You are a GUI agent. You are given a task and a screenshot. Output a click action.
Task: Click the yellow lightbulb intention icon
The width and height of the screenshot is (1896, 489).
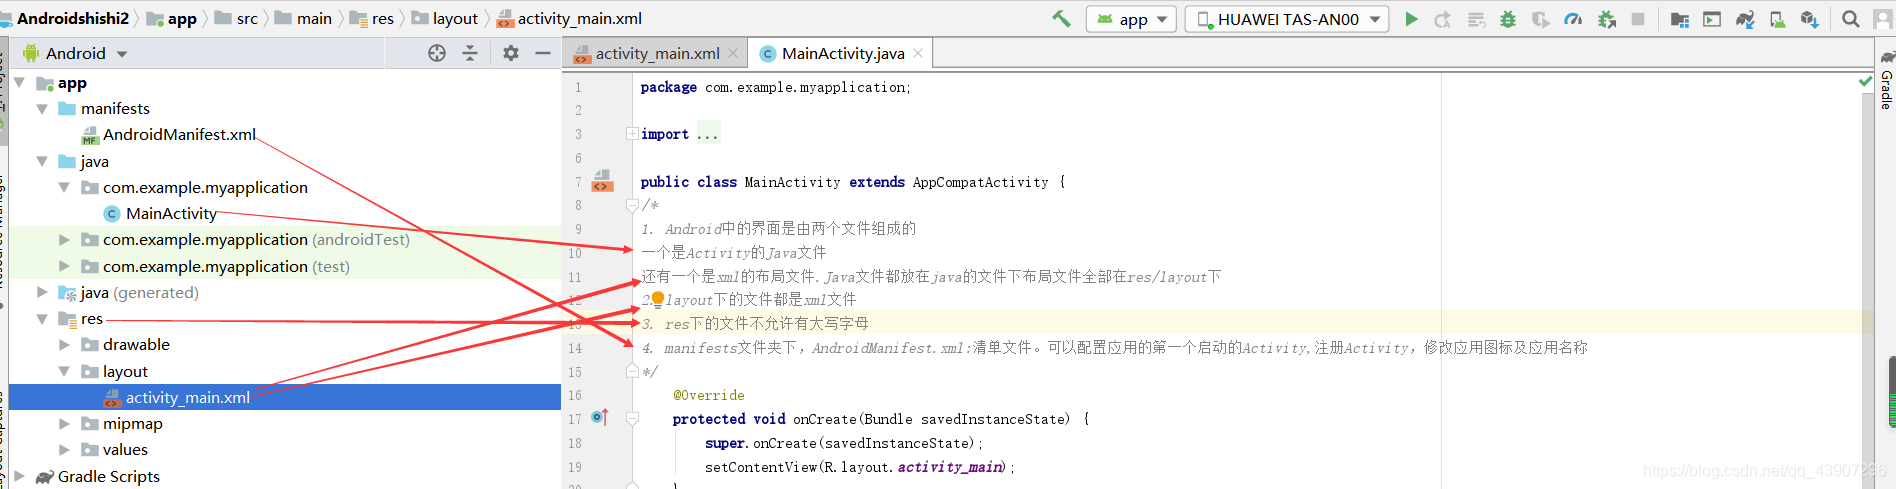[x=658, y=299]
